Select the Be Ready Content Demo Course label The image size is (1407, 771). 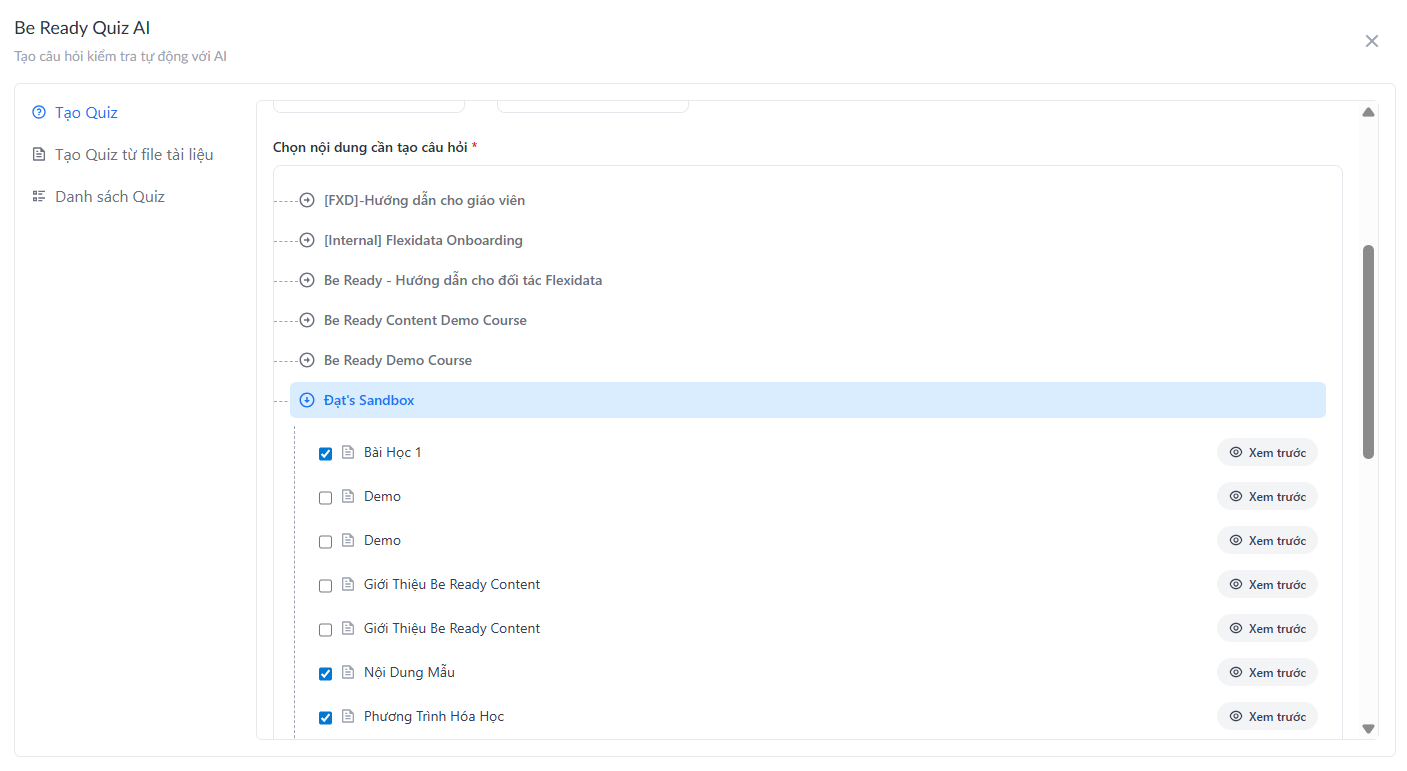(x=425, y=320)
